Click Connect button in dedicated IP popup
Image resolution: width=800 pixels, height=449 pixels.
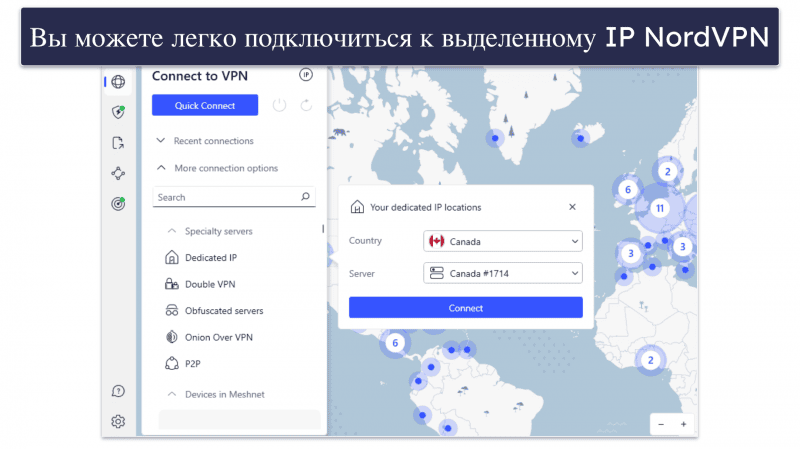point(466,308)
